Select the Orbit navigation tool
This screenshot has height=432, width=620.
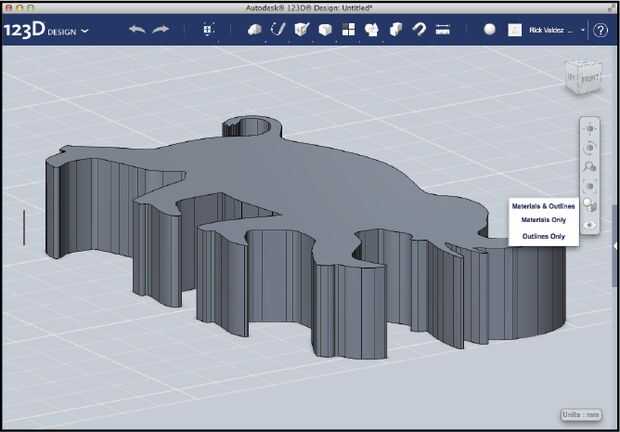point(590,148)
